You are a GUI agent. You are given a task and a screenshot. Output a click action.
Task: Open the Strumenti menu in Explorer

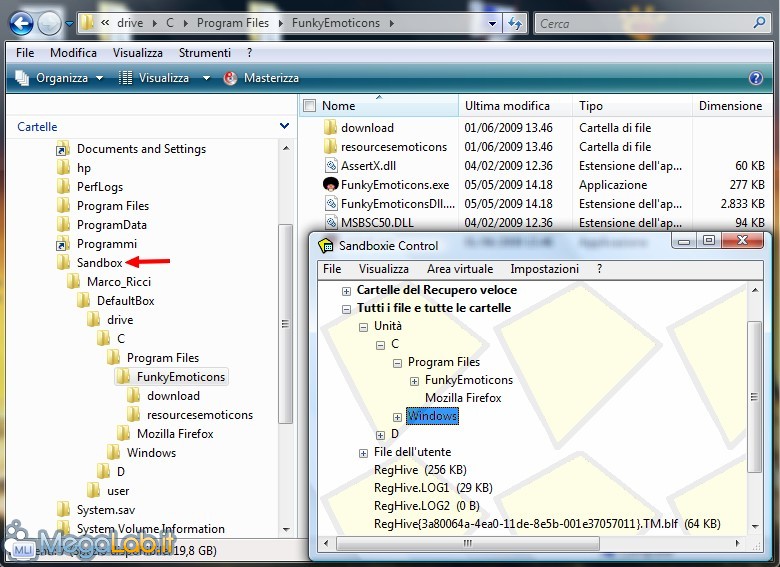tap(204, 53)
